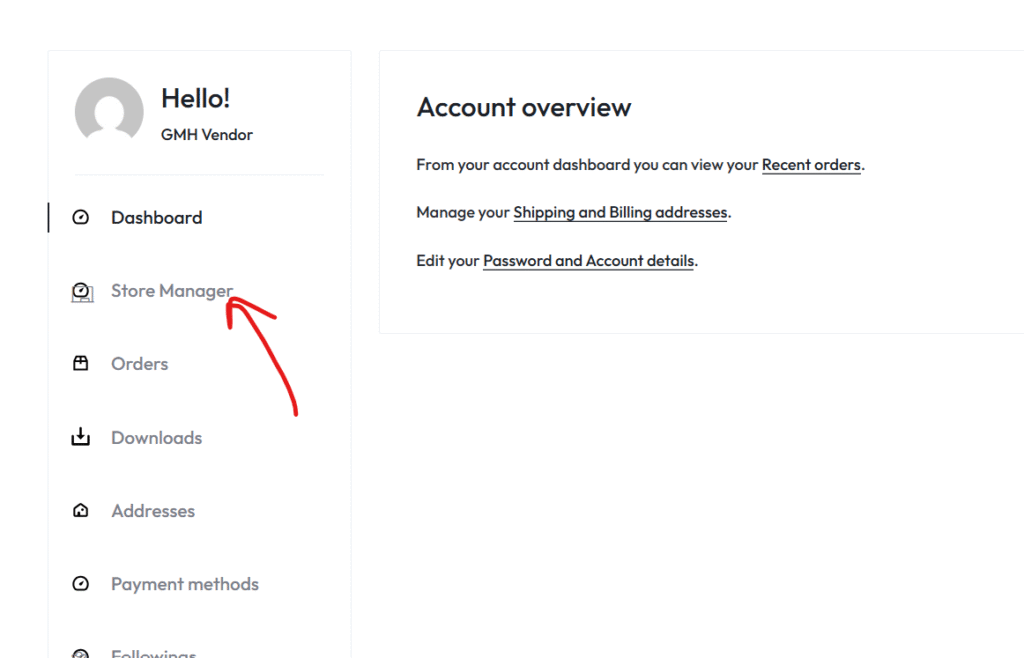Click the user avatar picture

click(x=109, y=111)
